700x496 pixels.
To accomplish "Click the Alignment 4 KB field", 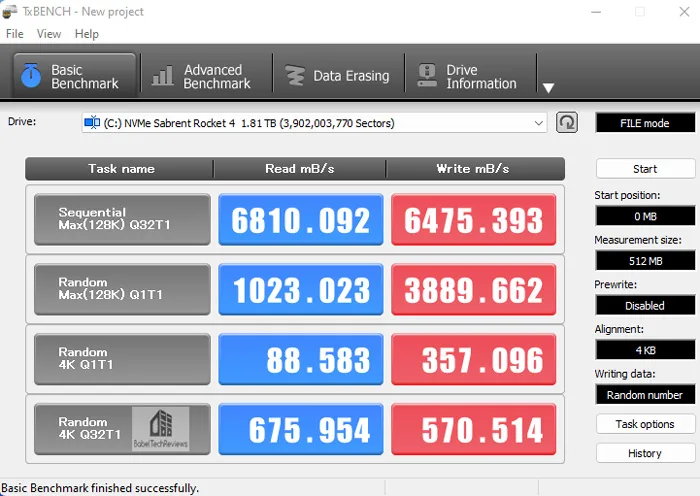I will point(645,350).
